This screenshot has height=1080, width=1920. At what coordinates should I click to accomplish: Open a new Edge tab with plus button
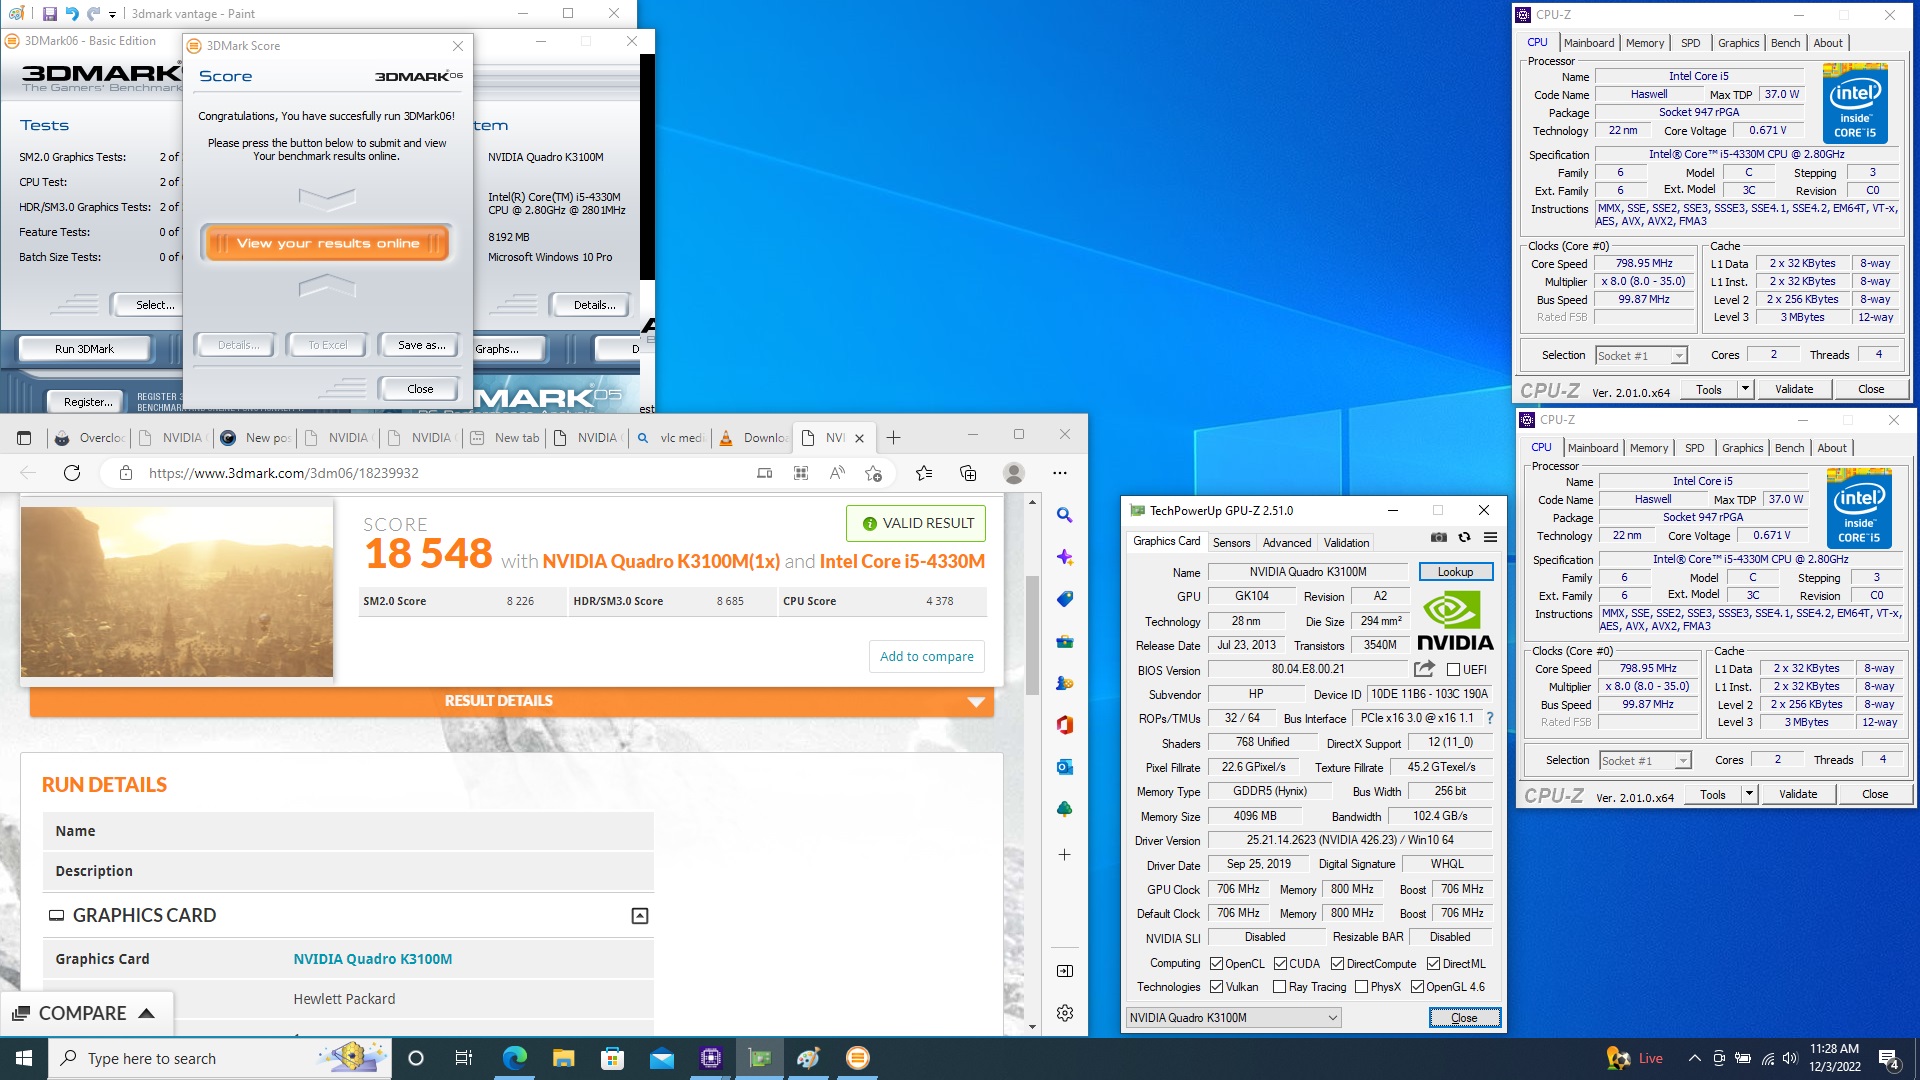pyautogui.click(x=893, y=438)
